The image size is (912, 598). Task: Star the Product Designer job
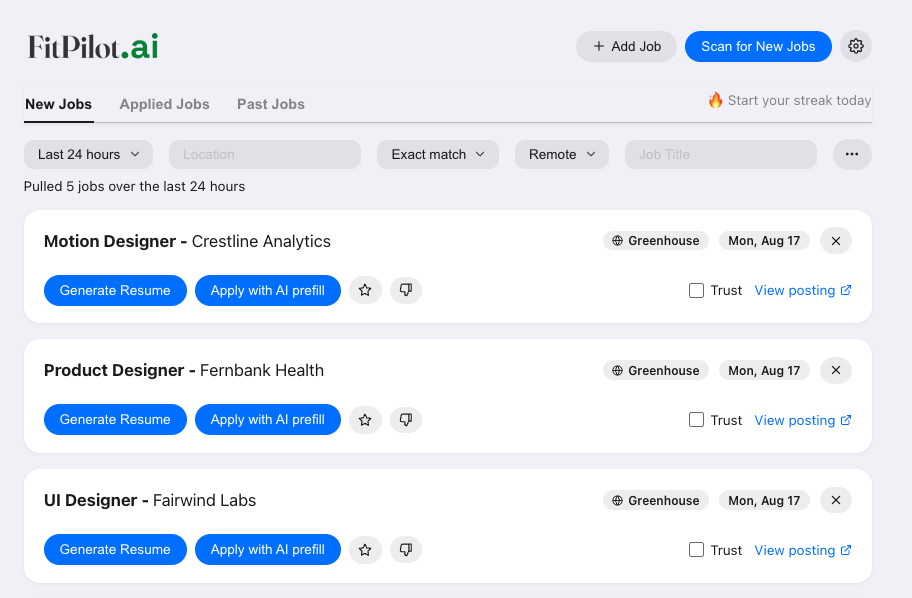365,419
